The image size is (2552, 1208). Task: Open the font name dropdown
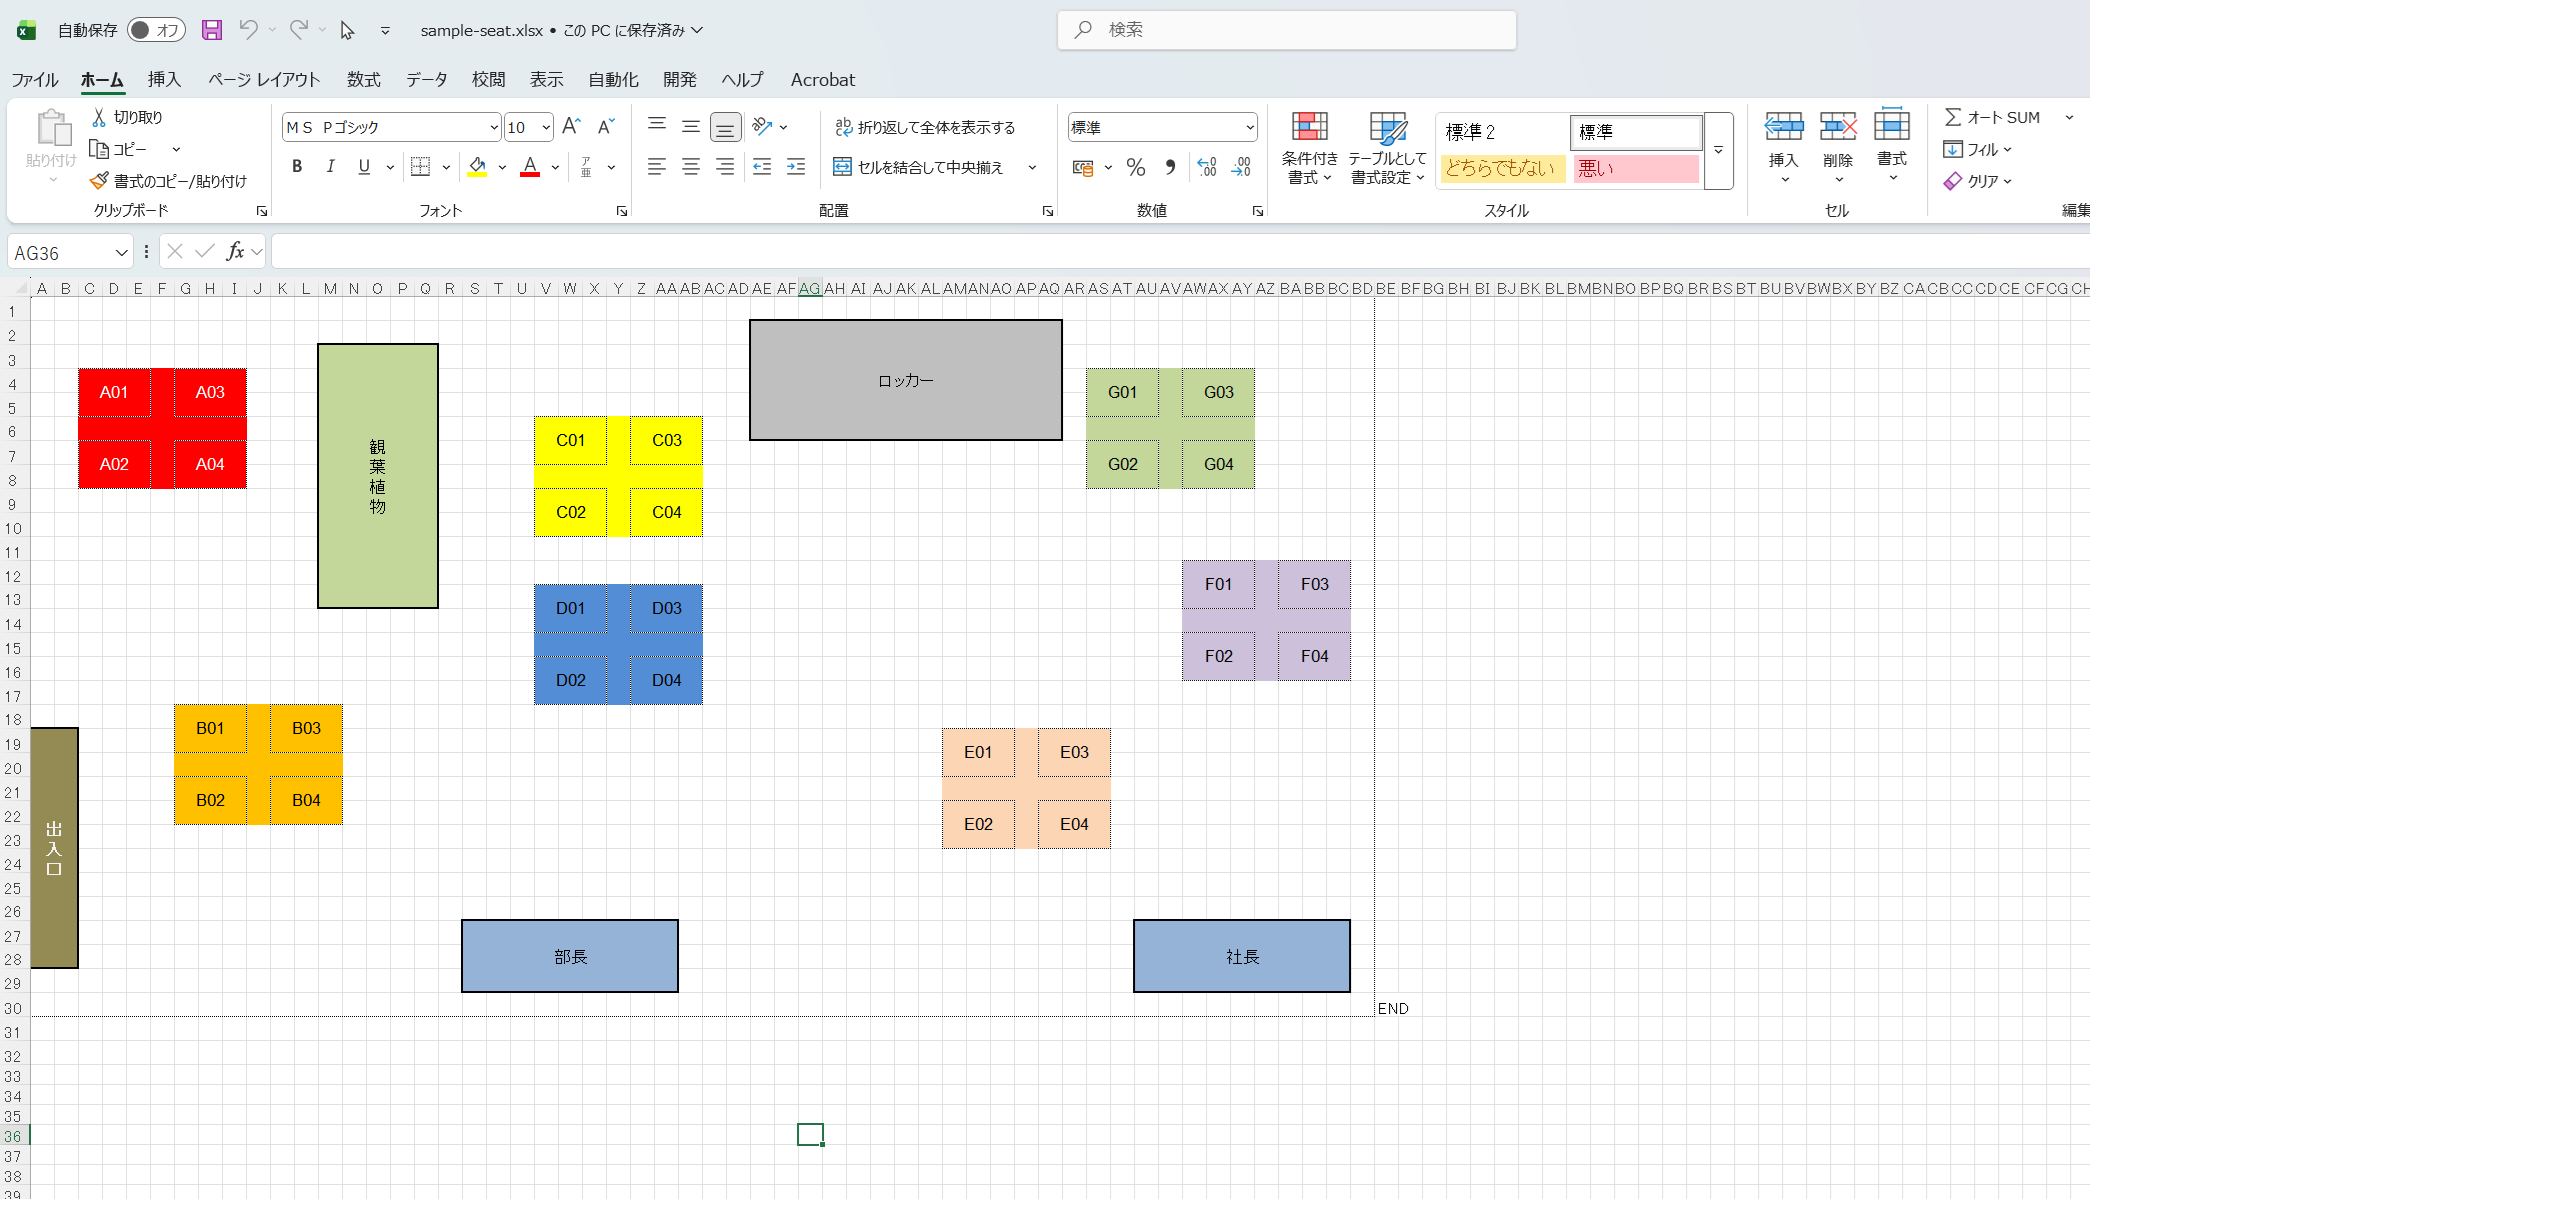pos(493,127)
